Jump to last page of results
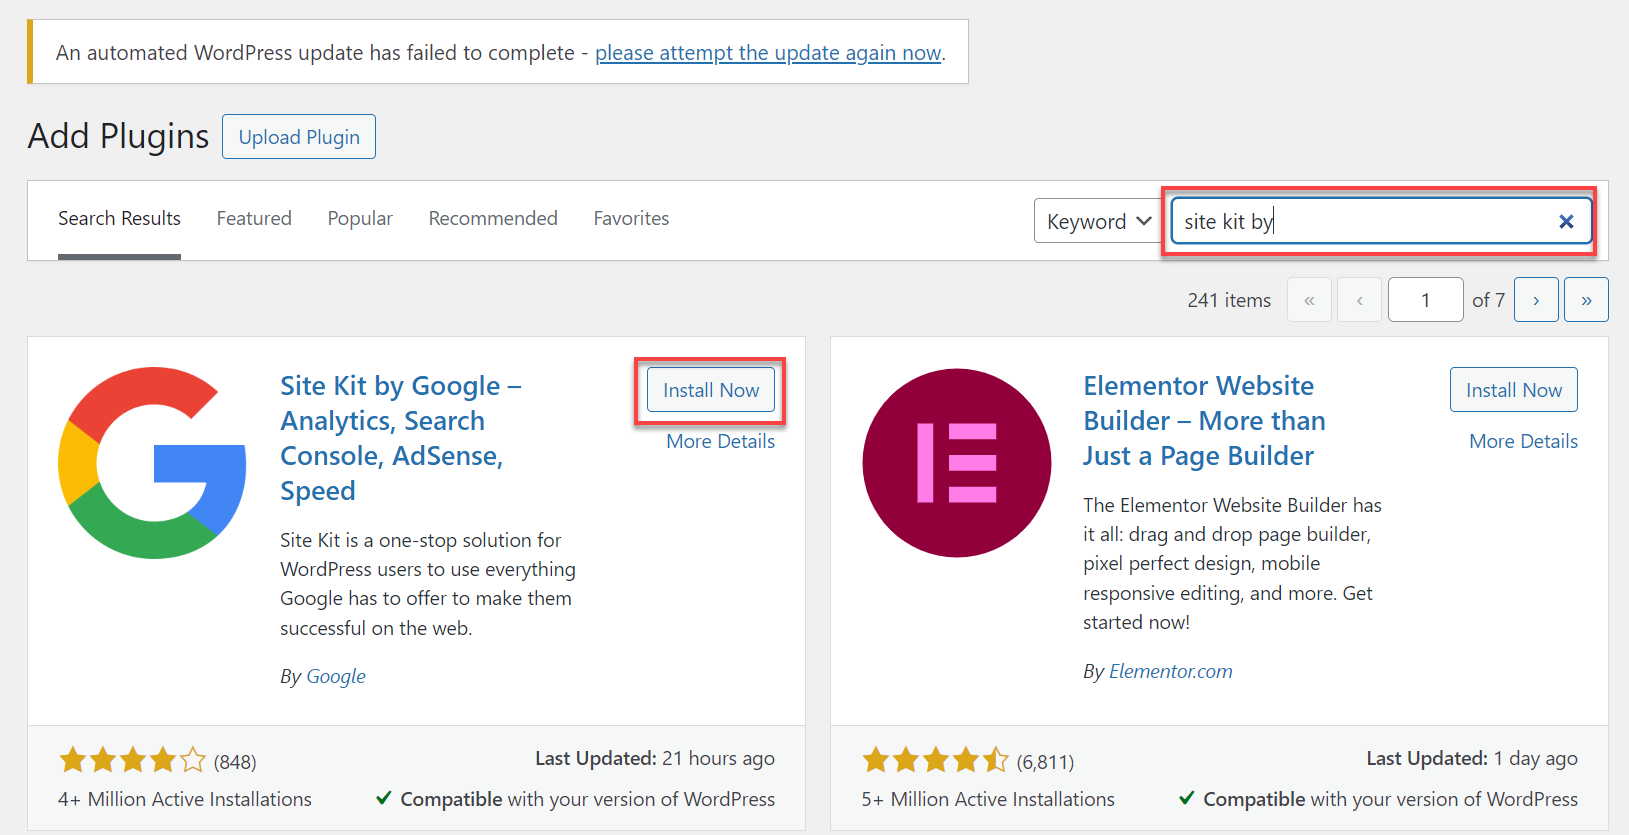The width and height of the screenshot is (1629, 835). click(x=1586, y=300)
